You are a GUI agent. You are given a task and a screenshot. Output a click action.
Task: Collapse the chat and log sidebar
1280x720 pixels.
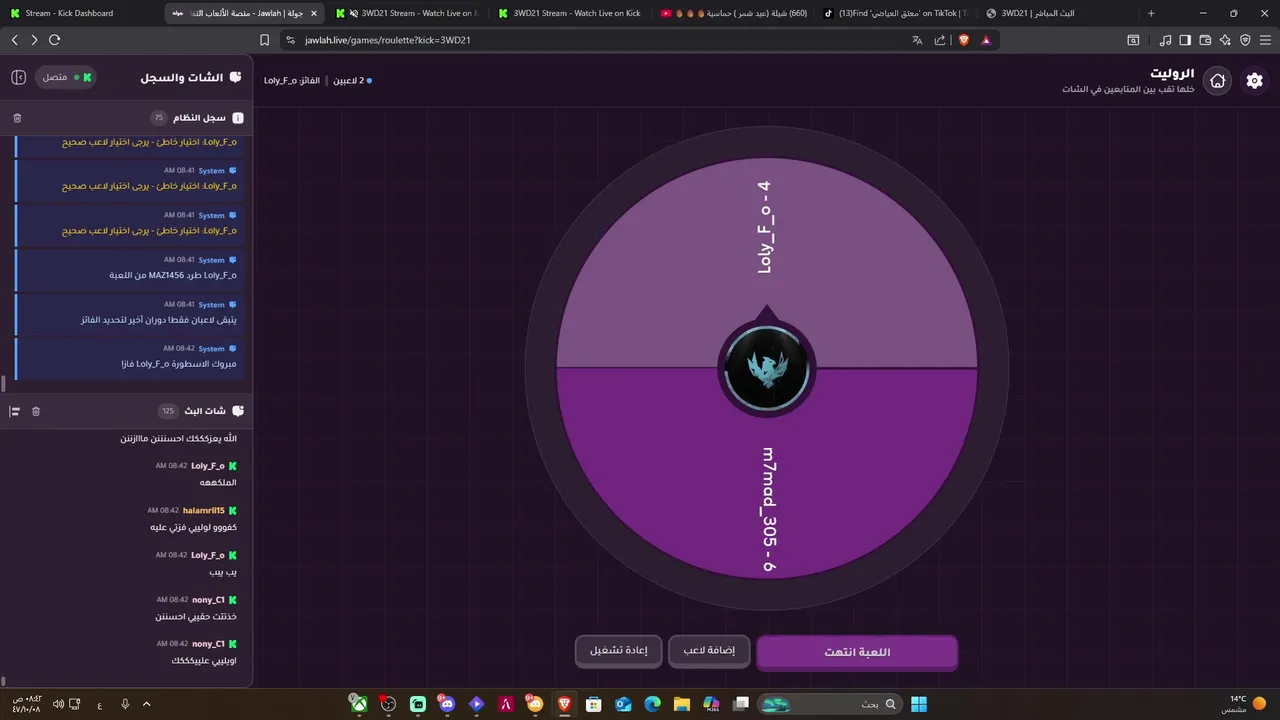pyautogui.click(x=18, y=77)
